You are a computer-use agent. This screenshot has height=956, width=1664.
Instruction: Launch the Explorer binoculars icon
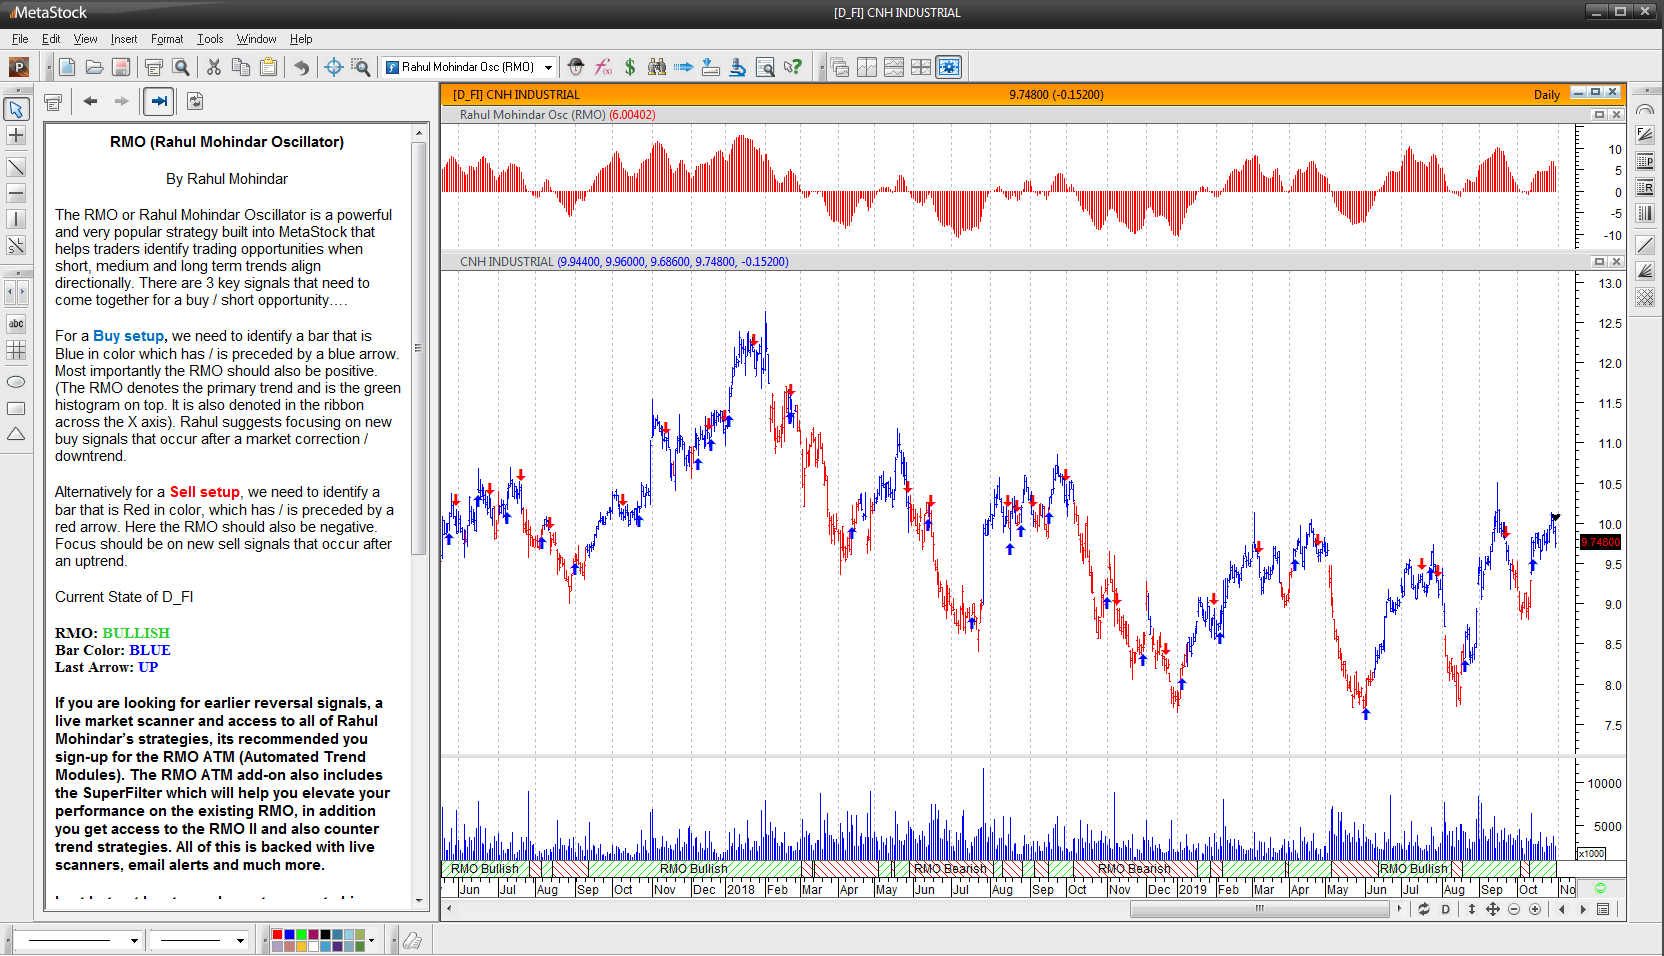[x=657, y=67]
